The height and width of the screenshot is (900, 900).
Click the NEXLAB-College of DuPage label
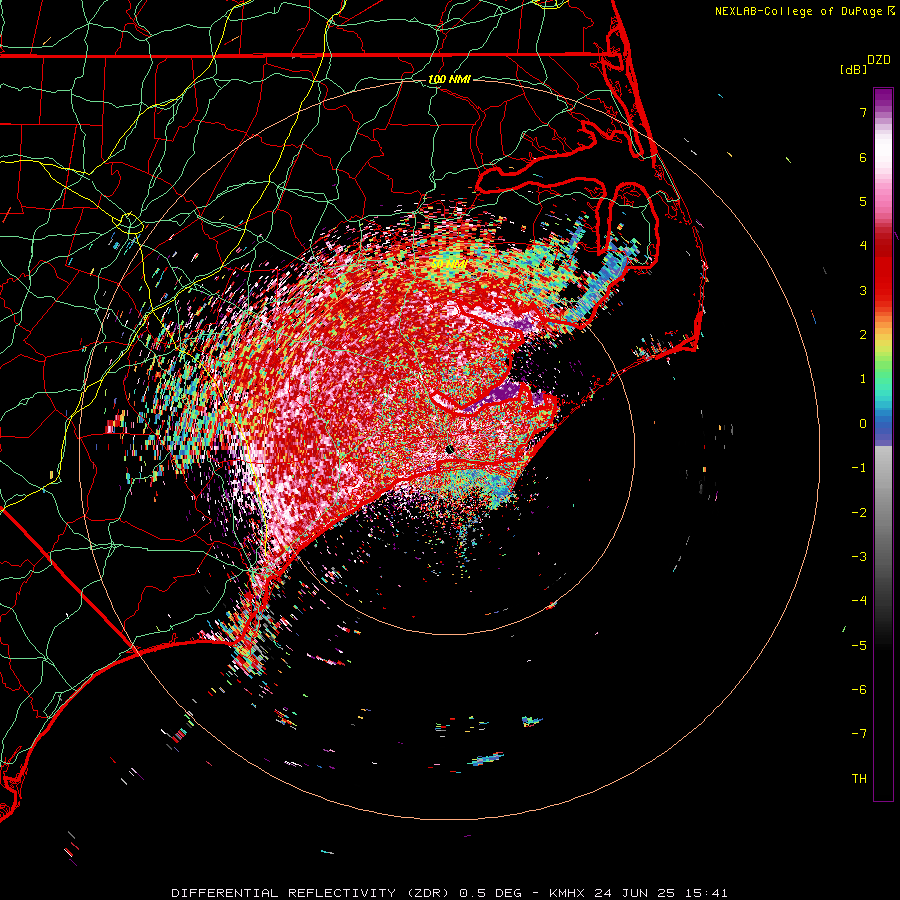point(798,11)
